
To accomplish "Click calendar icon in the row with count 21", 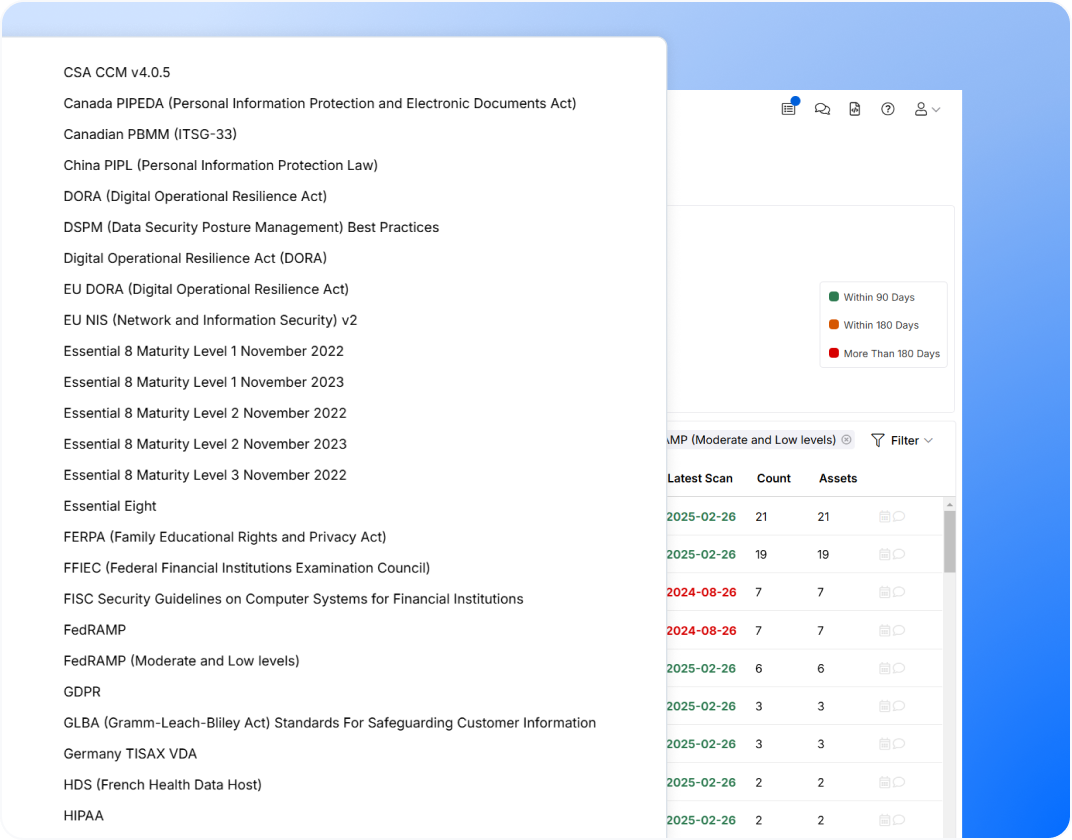I will [885, 517].
